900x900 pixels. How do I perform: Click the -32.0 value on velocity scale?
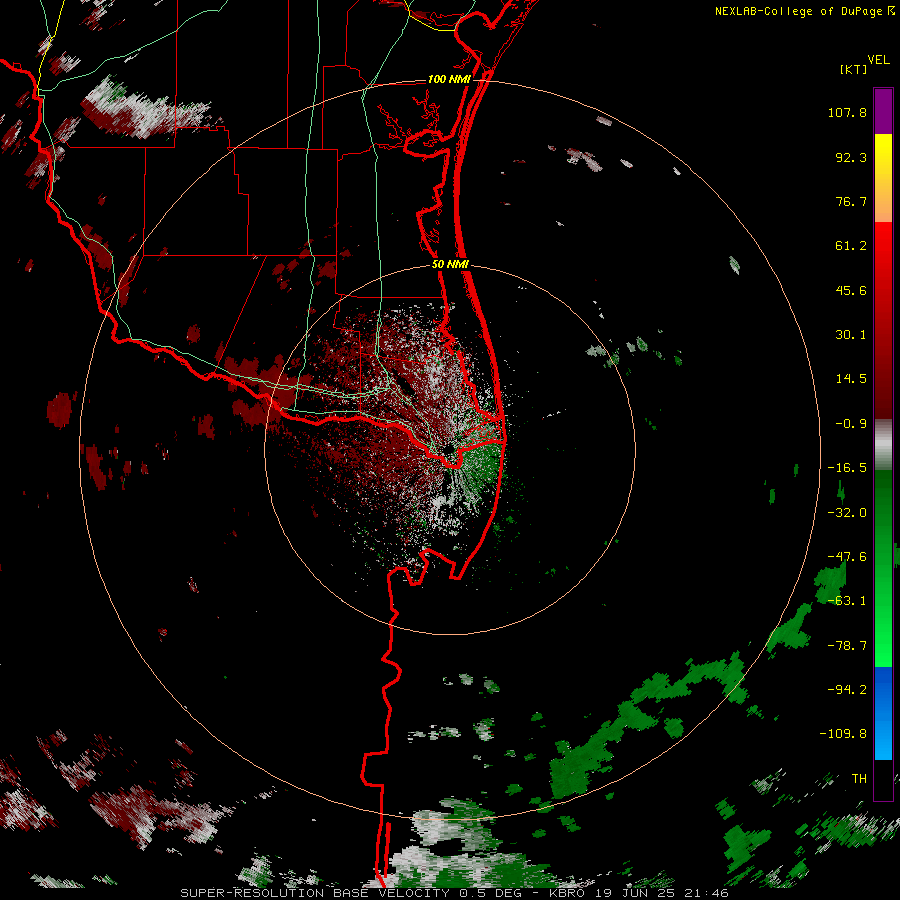point(847,513)
